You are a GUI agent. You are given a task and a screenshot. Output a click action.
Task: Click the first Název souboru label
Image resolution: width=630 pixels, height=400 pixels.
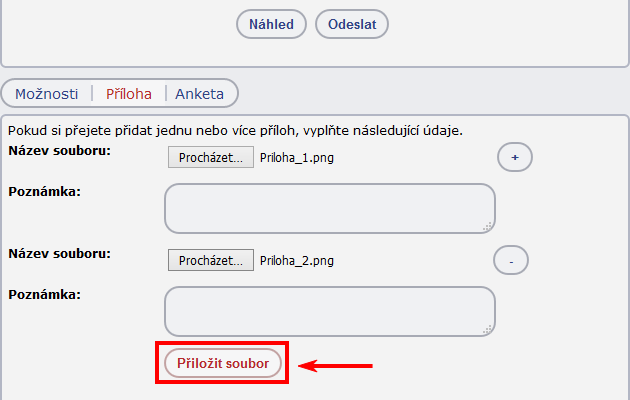59,151
